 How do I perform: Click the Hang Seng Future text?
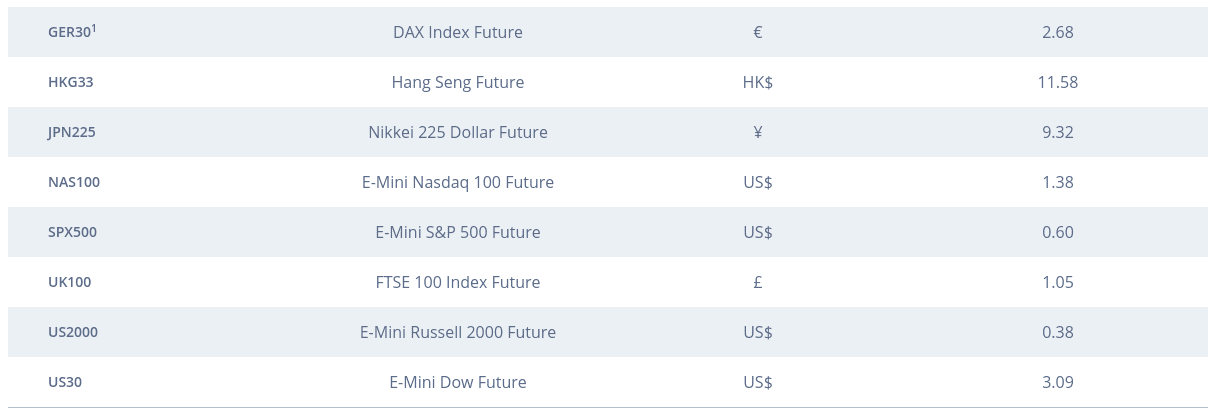[x=458, y=82]
